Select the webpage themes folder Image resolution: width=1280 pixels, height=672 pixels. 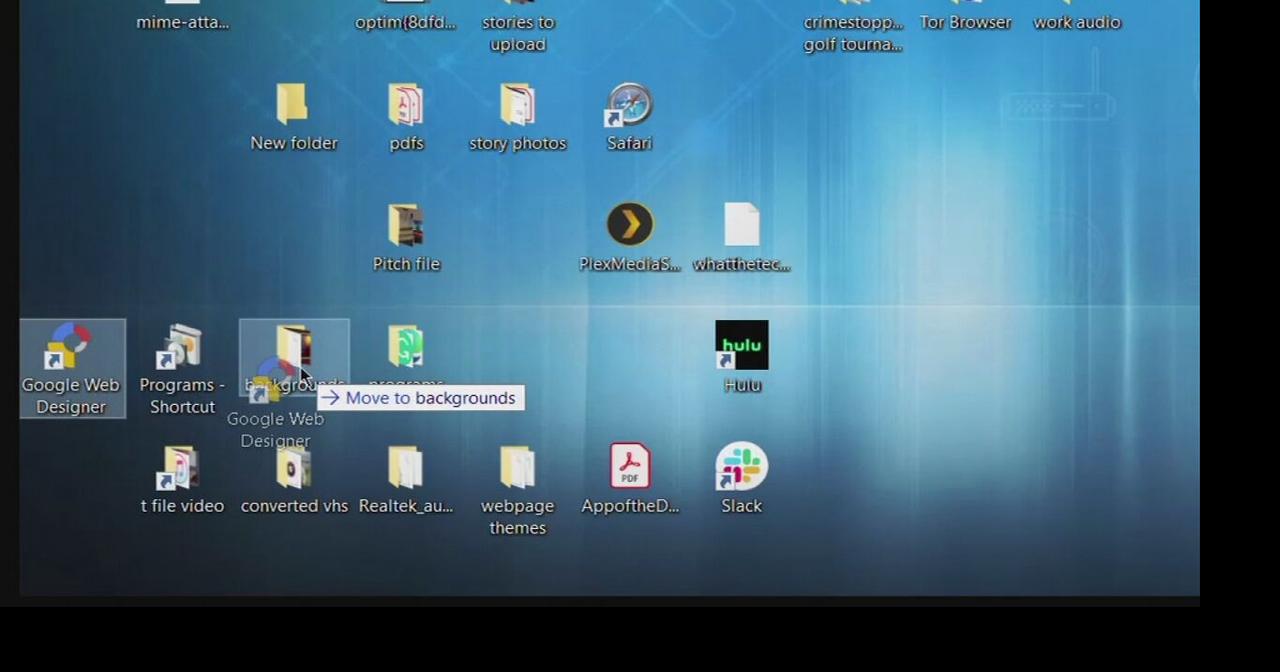pos(517,467)
